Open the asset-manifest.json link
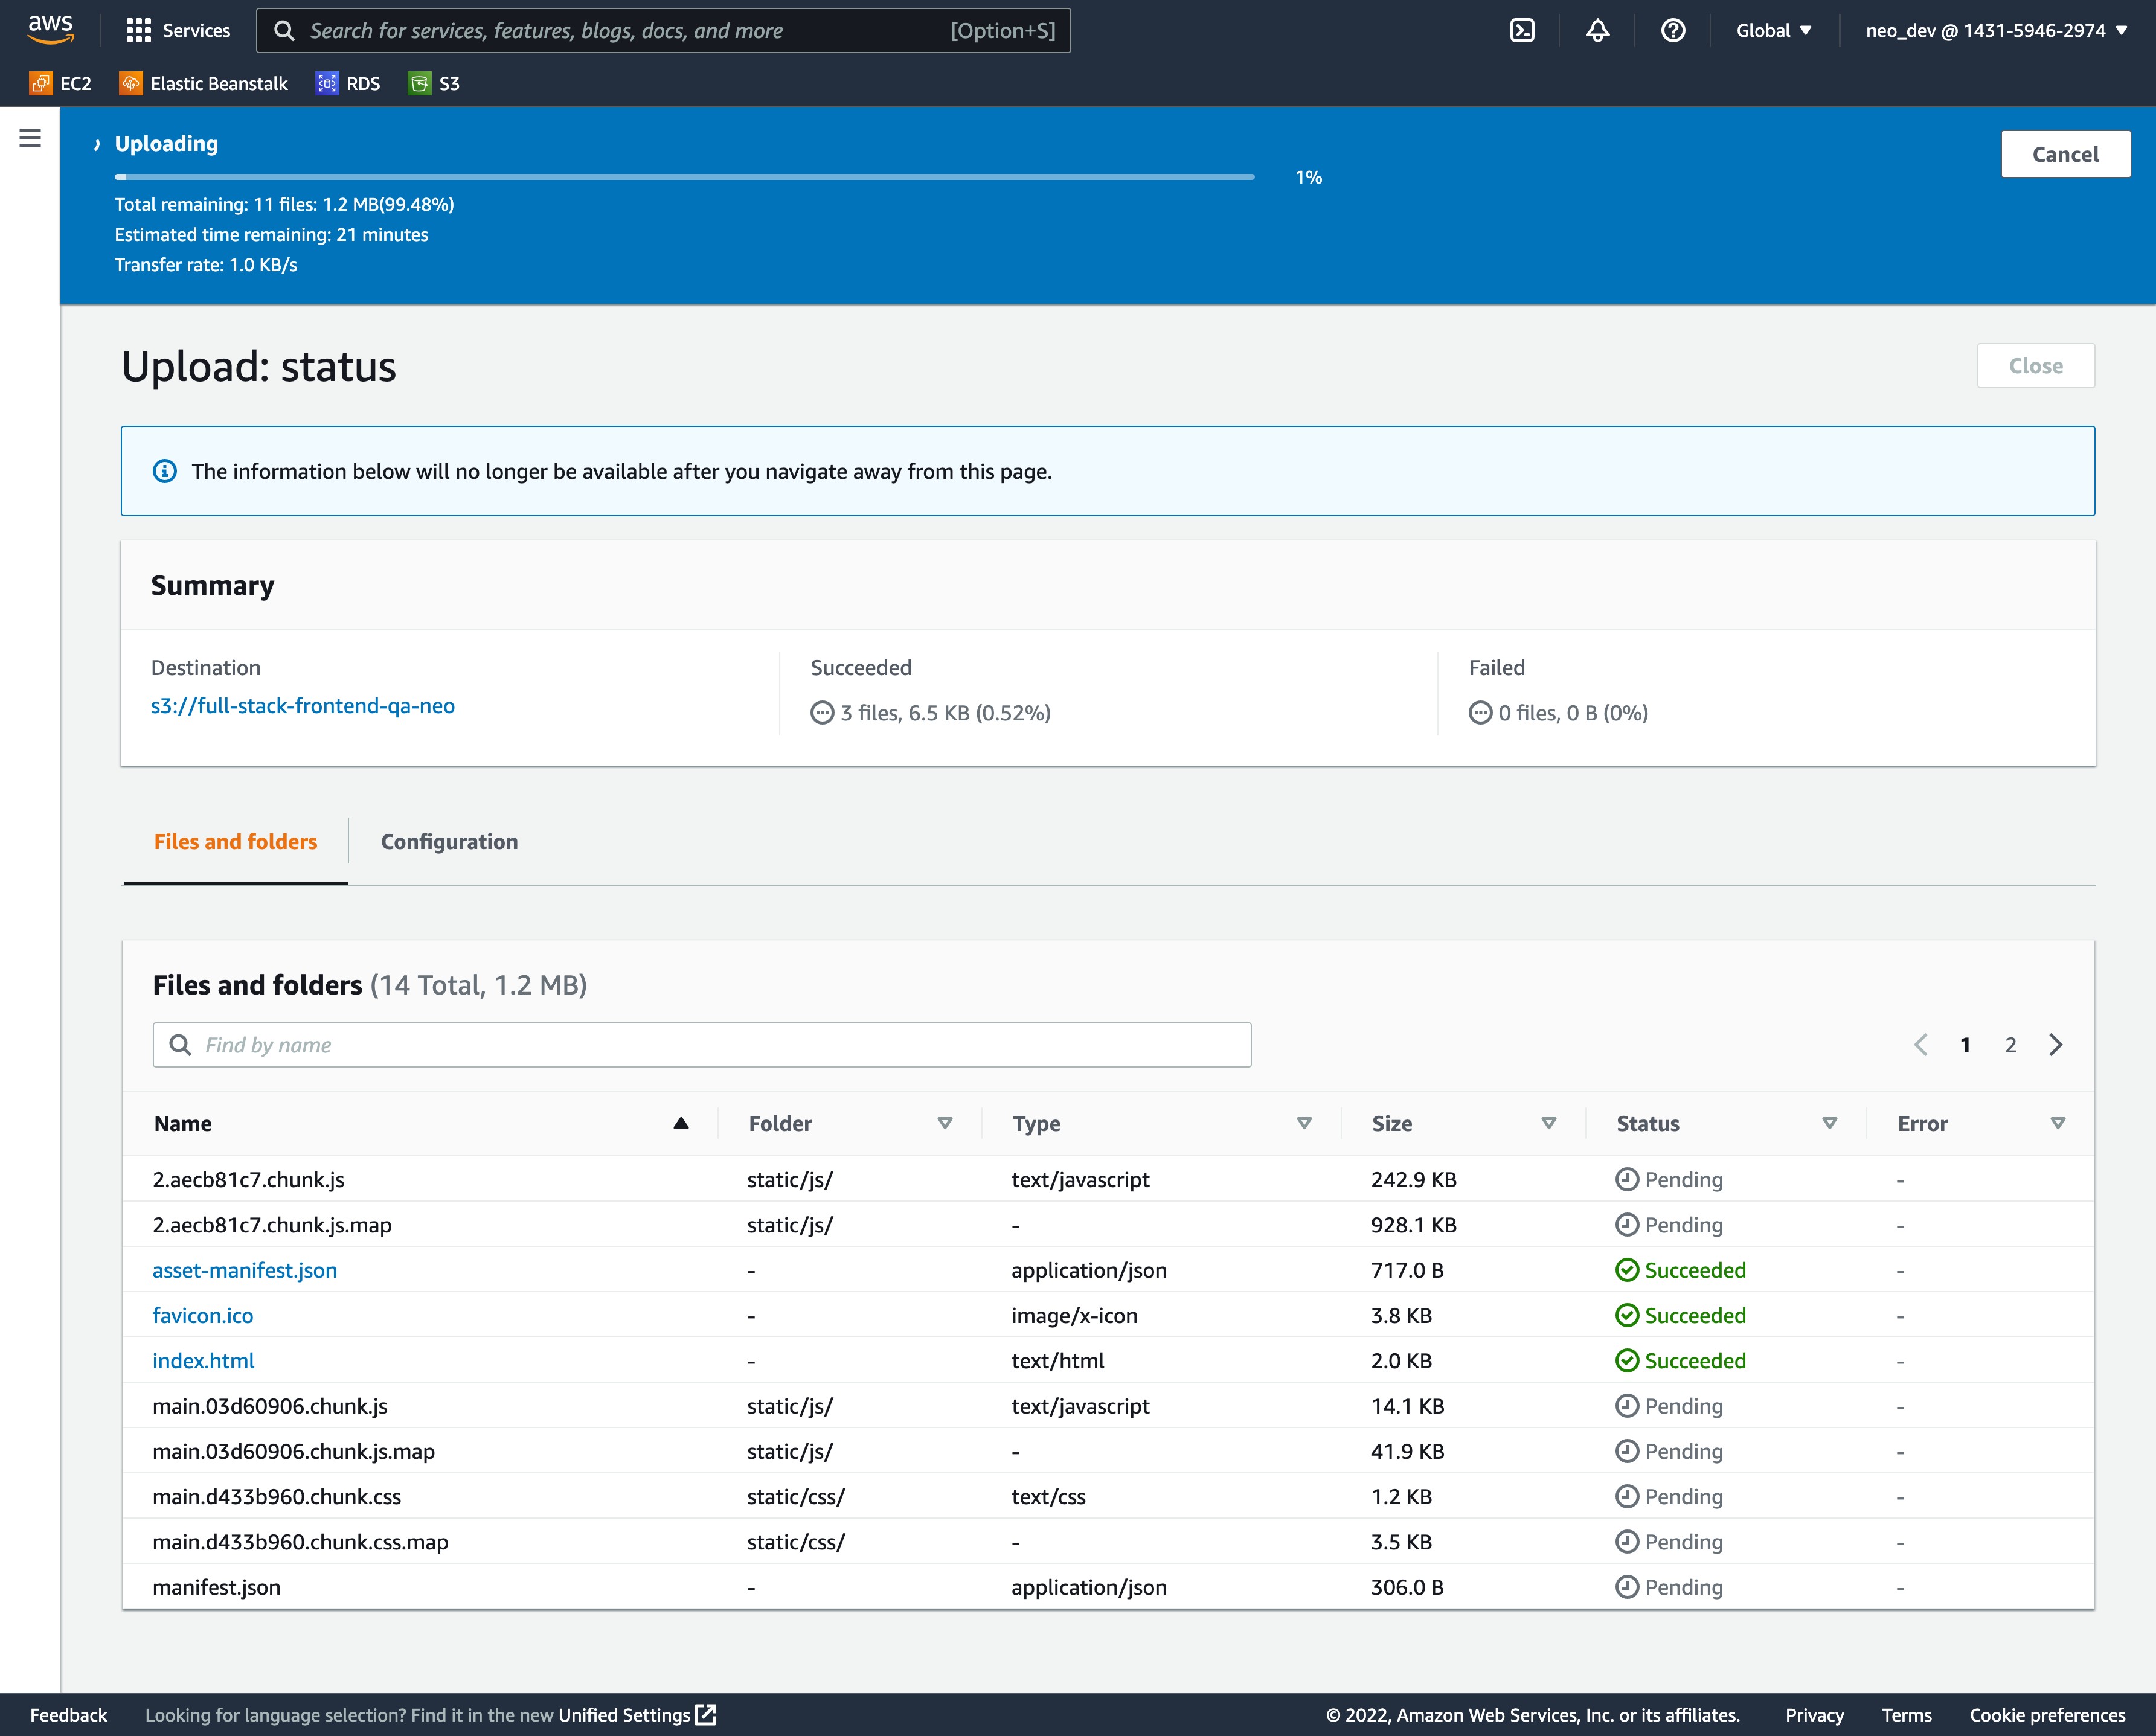Screen dimensions: 2156x1736 [x=245, y=1270]
